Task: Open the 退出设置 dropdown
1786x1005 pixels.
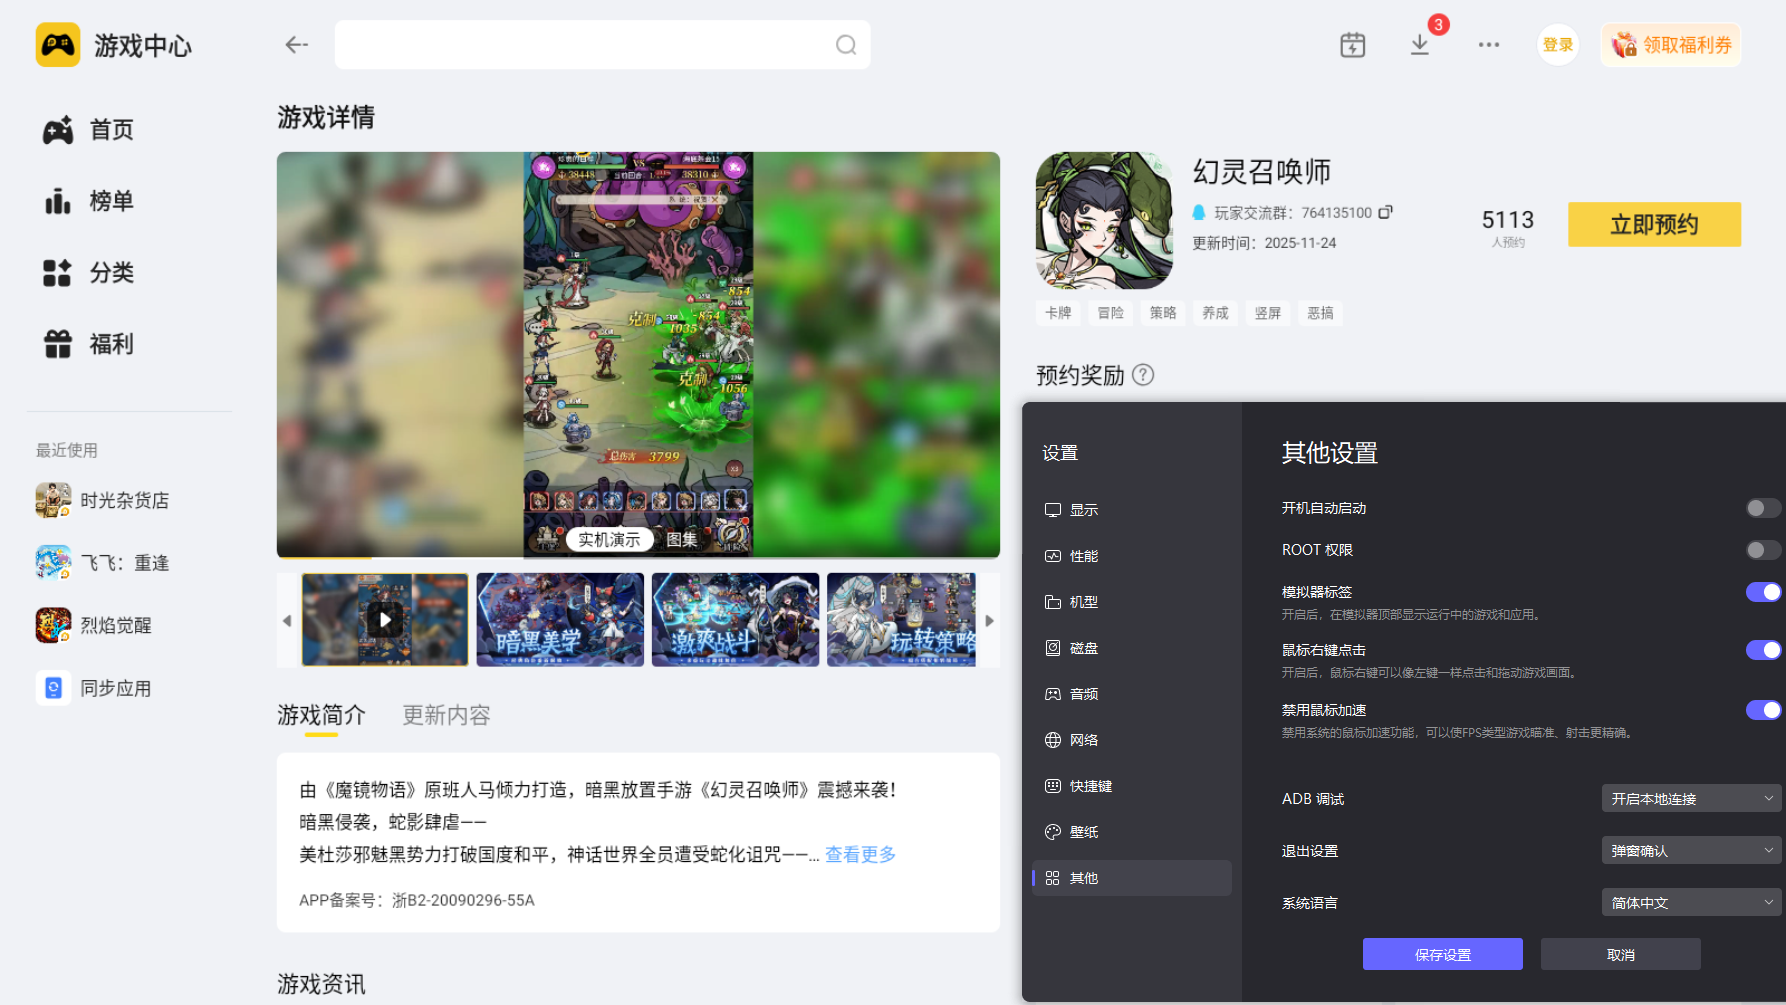Action: coord(1690,850)
